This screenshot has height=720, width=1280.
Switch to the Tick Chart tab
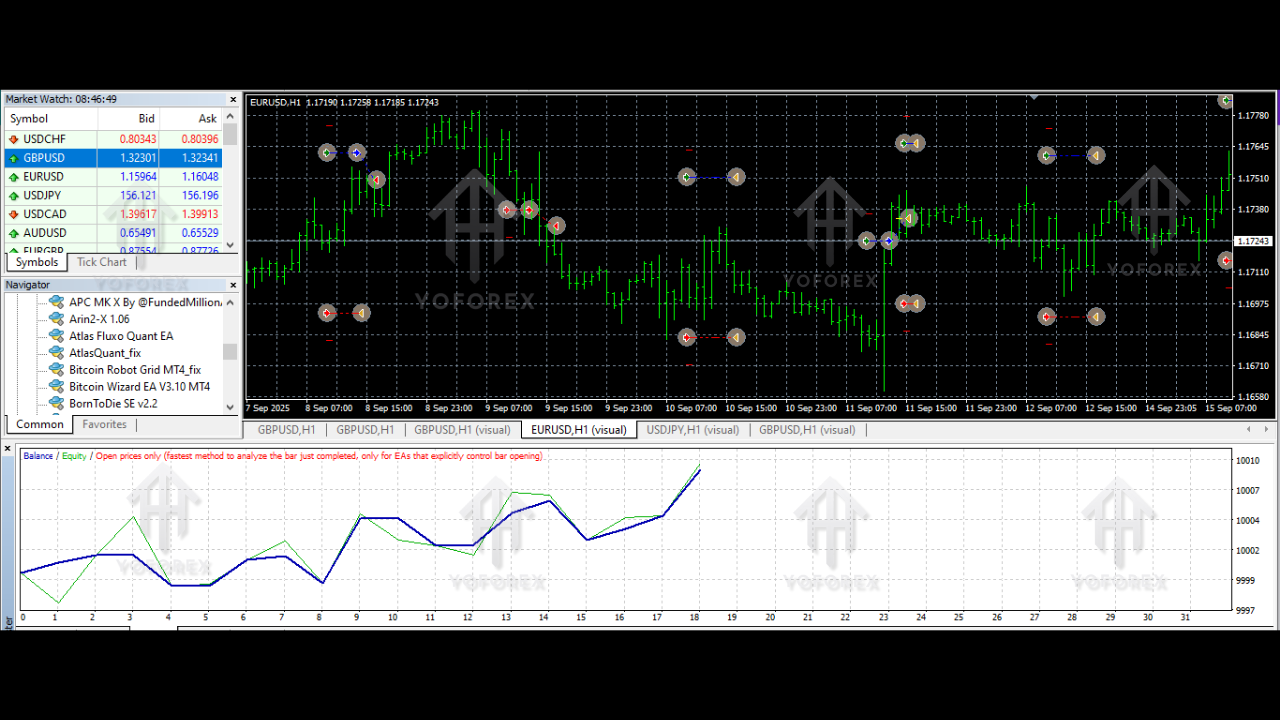coord(101,262)
